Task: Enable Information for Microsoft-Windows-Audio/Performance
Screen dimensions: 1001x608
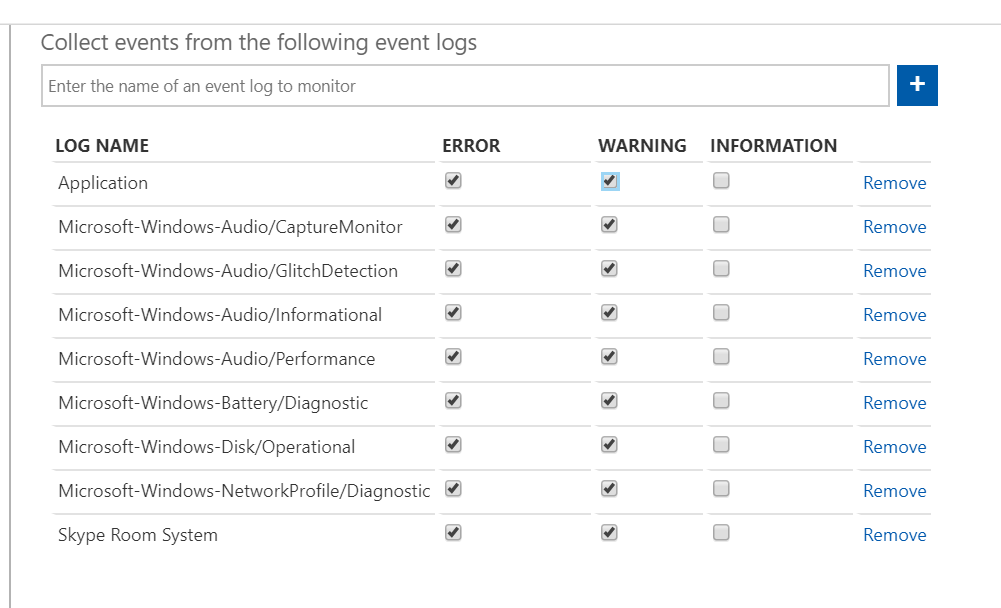Action: click(721, 357)
